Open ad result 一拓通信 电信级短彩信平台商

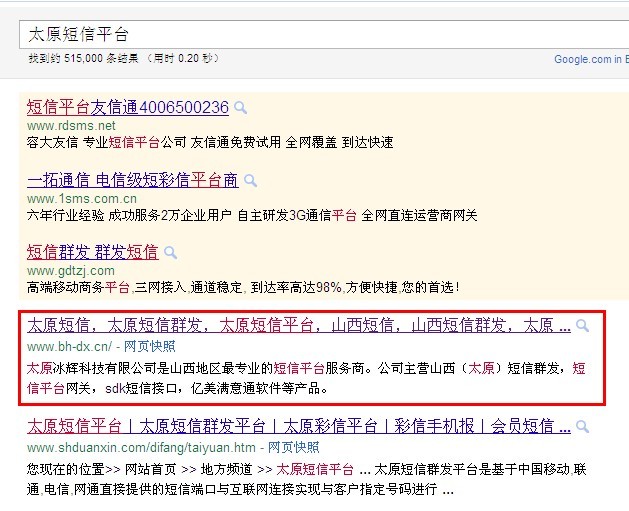coord(133,180)
